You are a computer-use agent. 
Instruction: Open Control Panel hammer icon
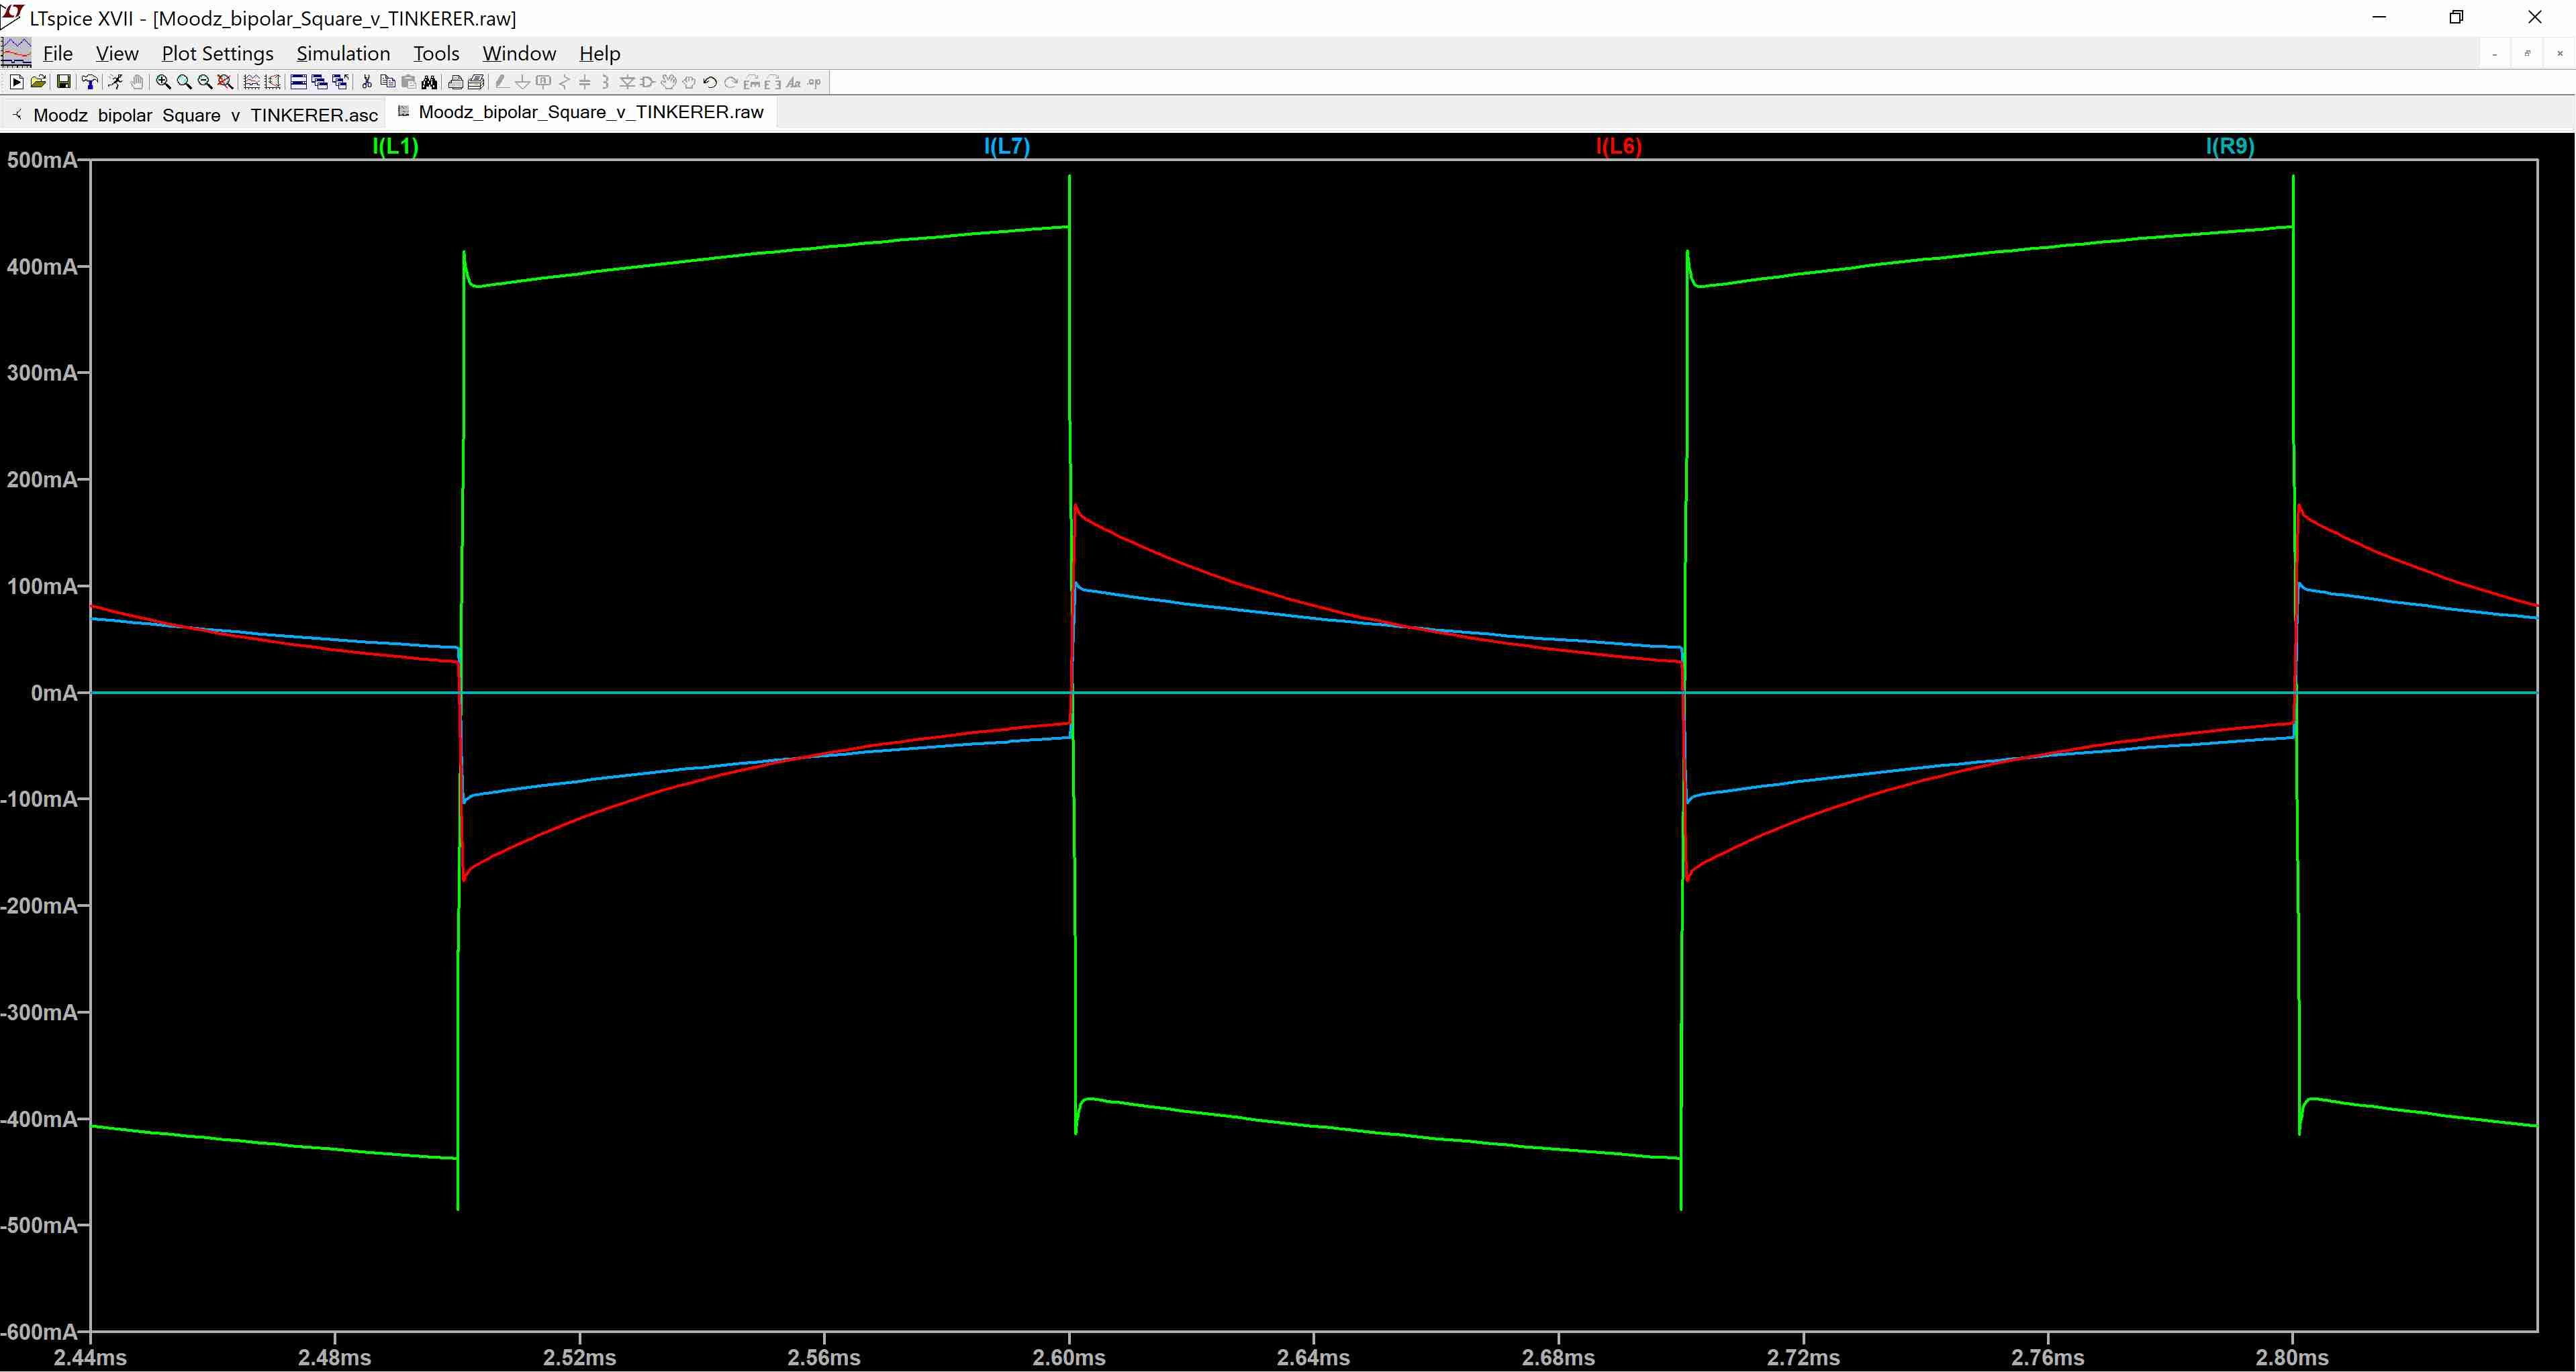(x=90, y=82)
